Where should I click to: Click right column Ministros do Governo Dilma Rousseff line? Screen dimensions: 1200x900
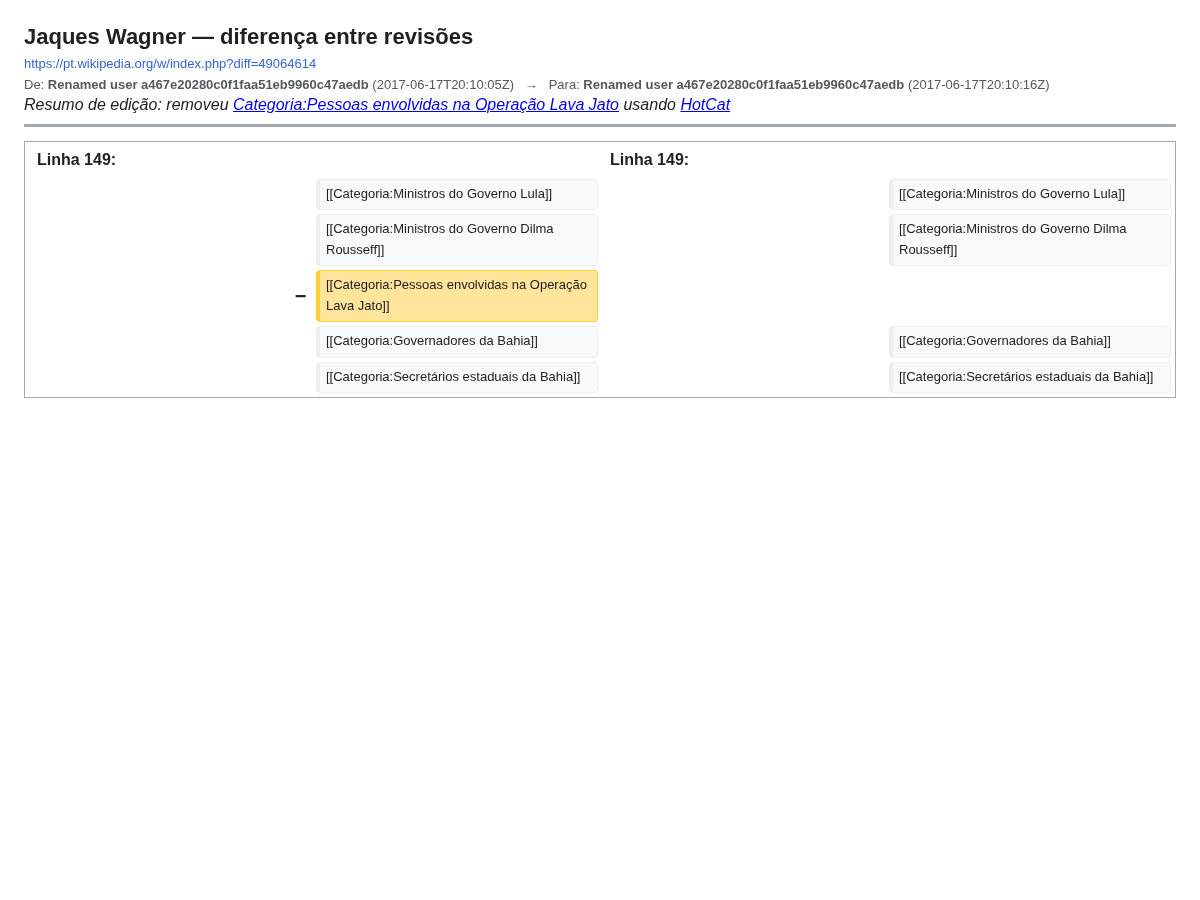tap(1030, 240)
